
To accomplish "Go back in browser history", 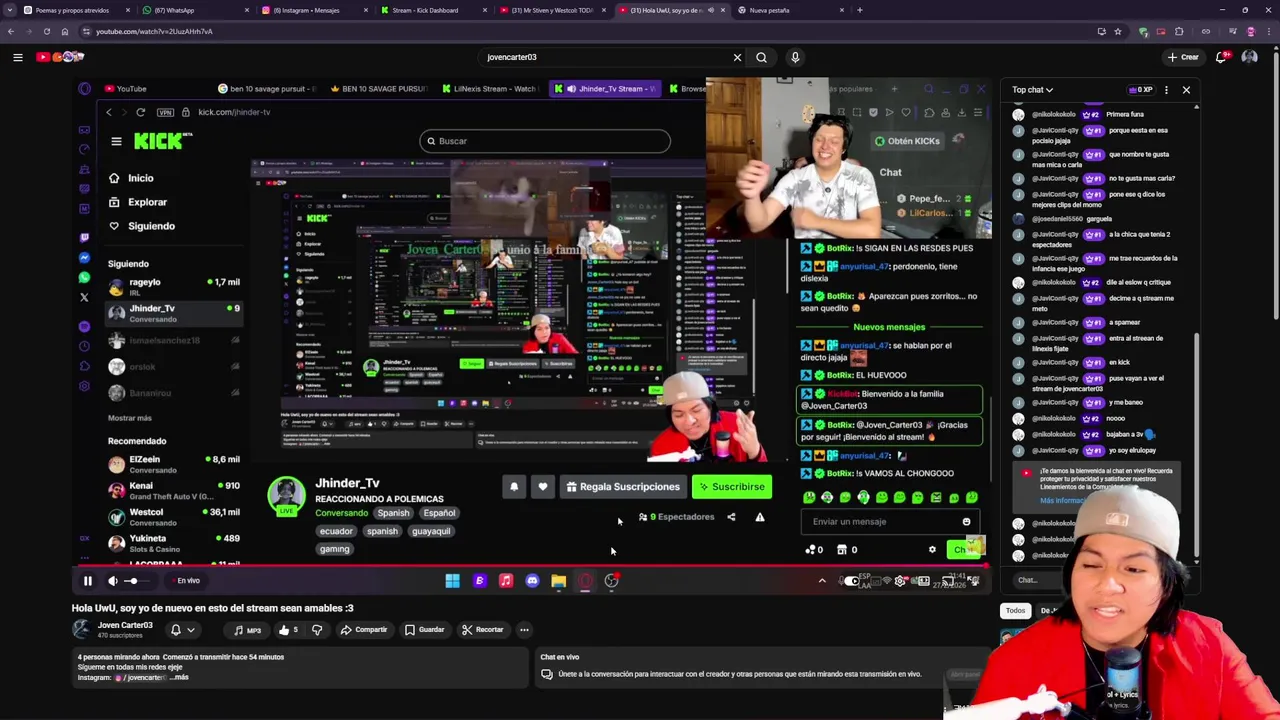I will (x=11, y=31).
